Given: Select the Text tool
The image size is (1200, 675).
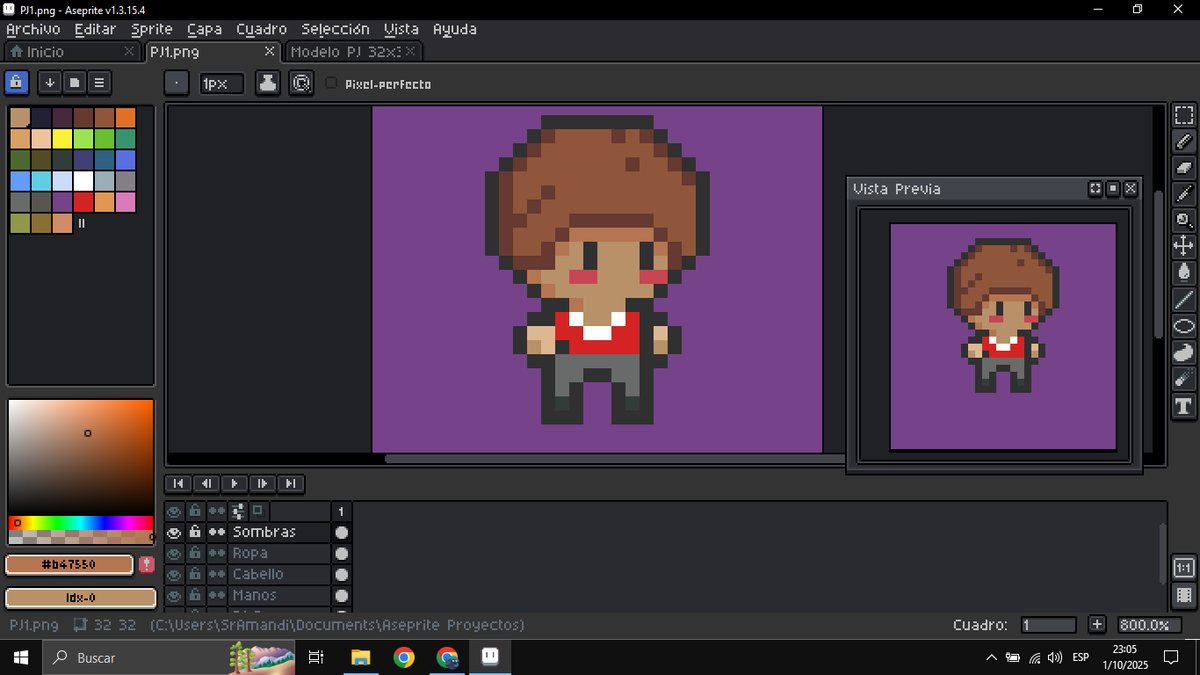Looking at the screenshot, I should pos(1184,405).
